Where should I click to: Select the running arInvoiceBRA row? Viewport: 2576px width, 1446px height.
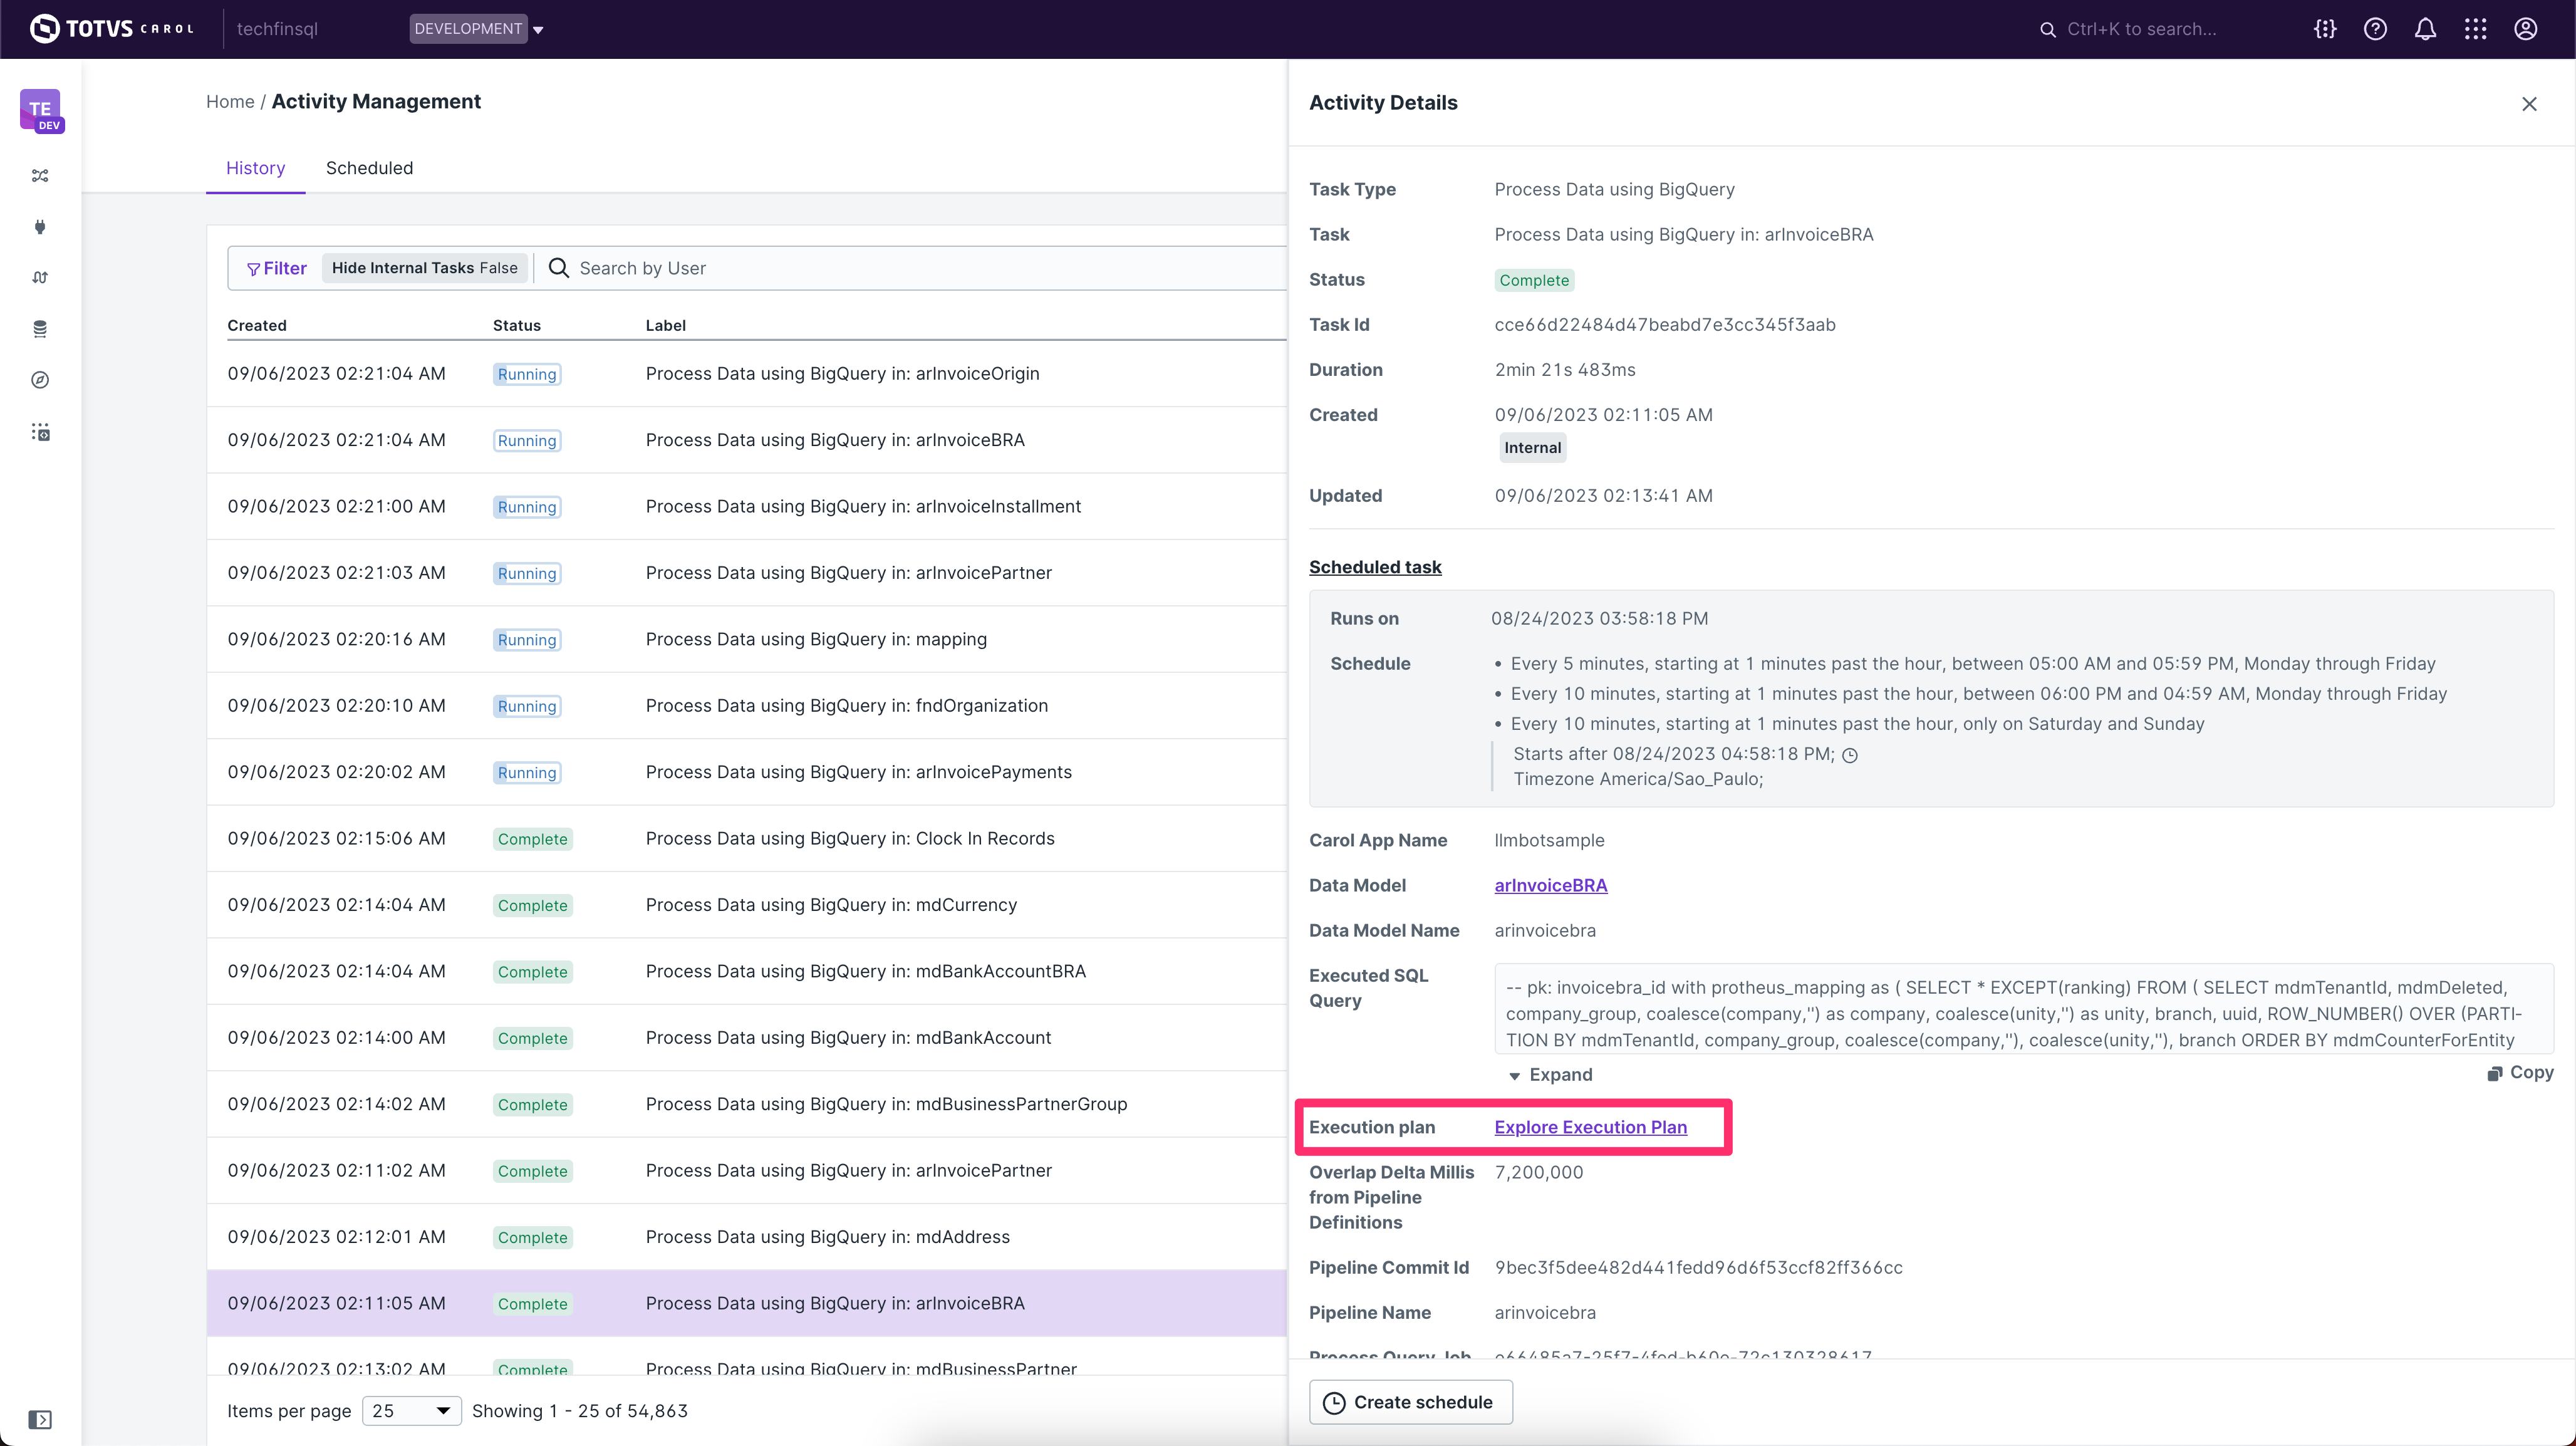point(746,440)
